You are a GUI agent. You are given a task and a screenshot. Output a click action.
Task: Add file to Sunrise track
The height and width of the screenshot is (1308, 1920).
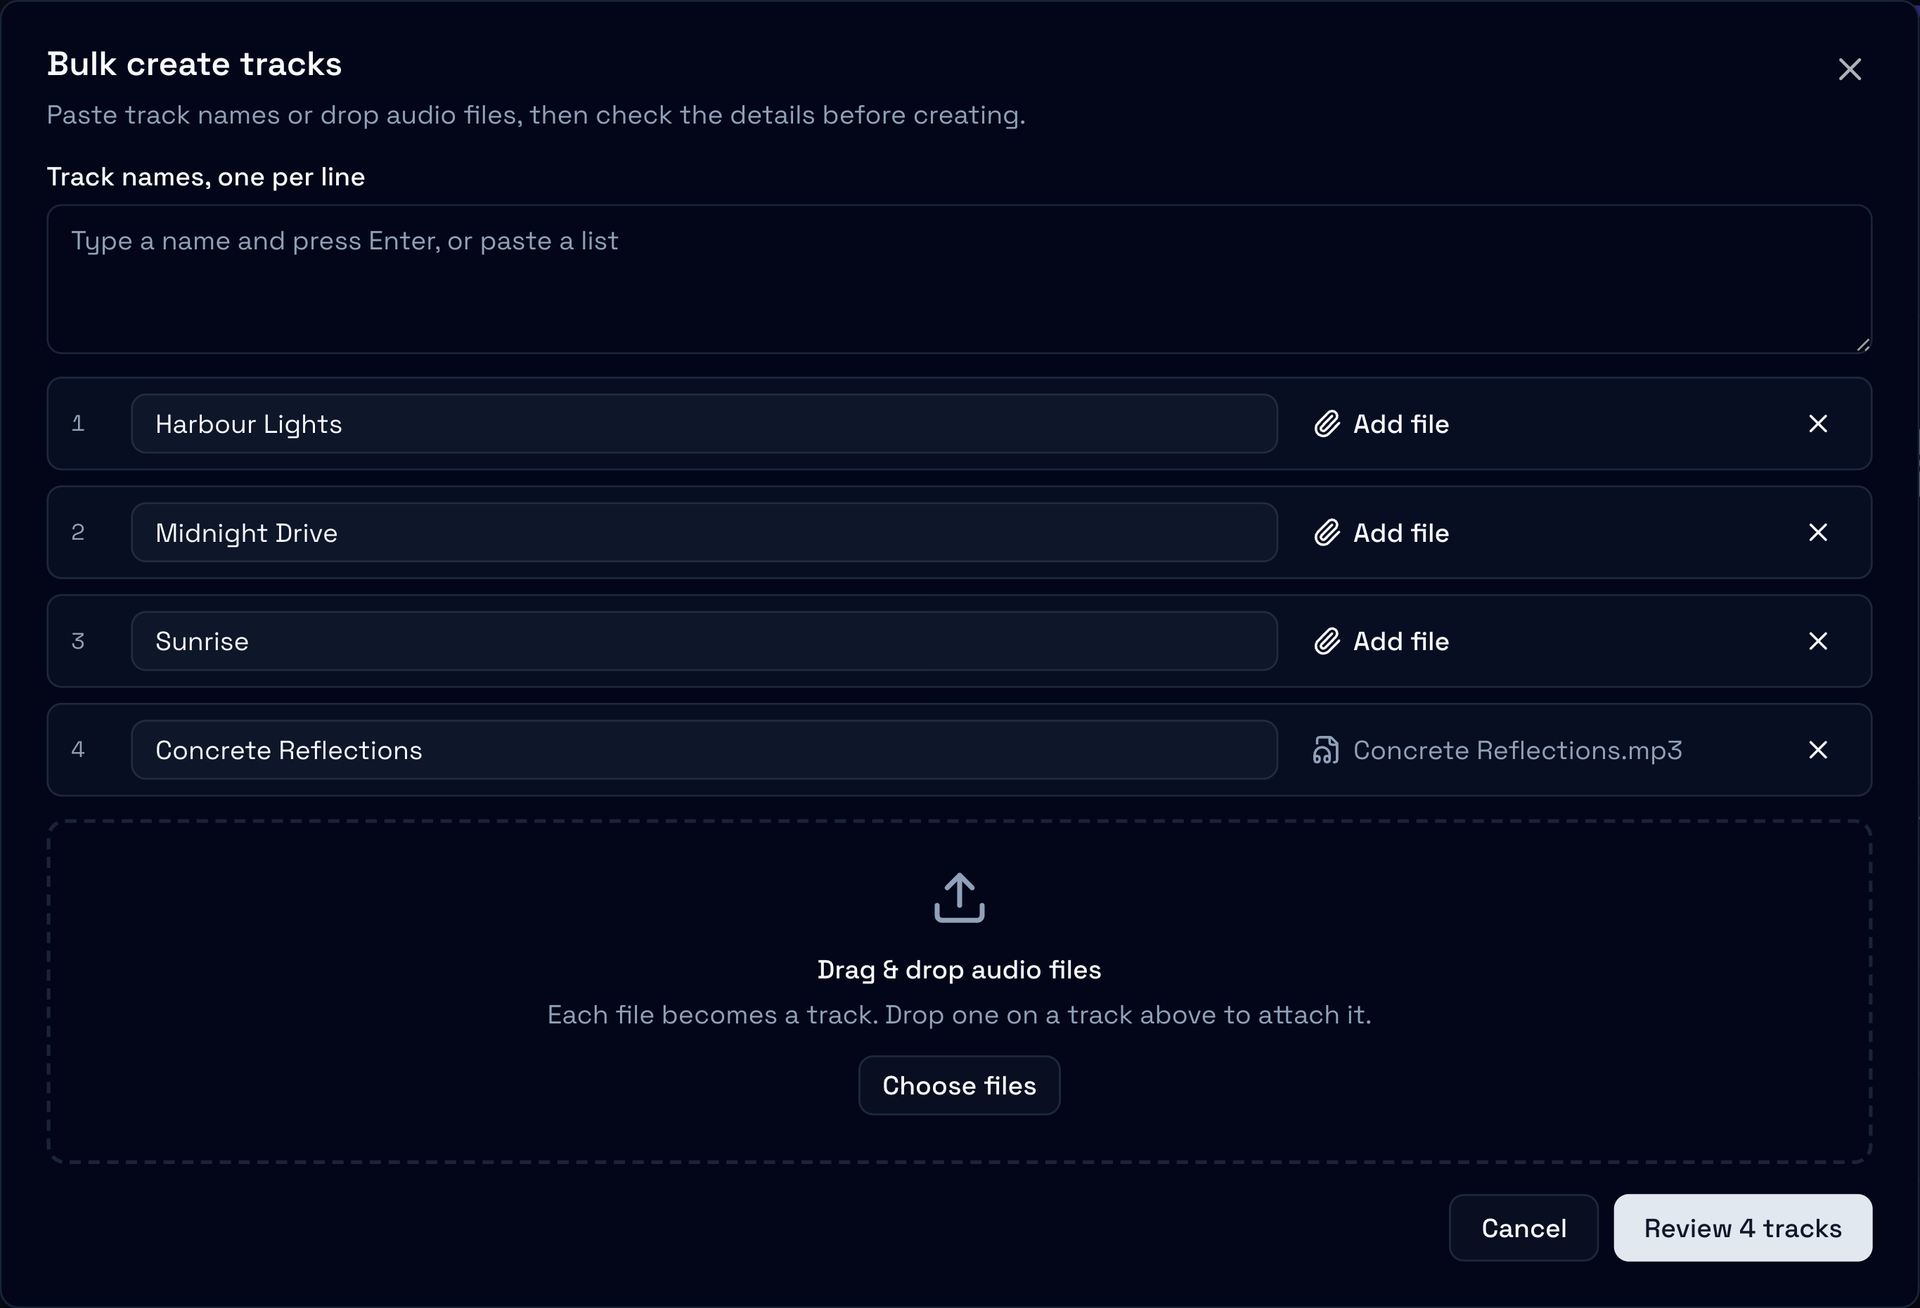click(1381, 641)
